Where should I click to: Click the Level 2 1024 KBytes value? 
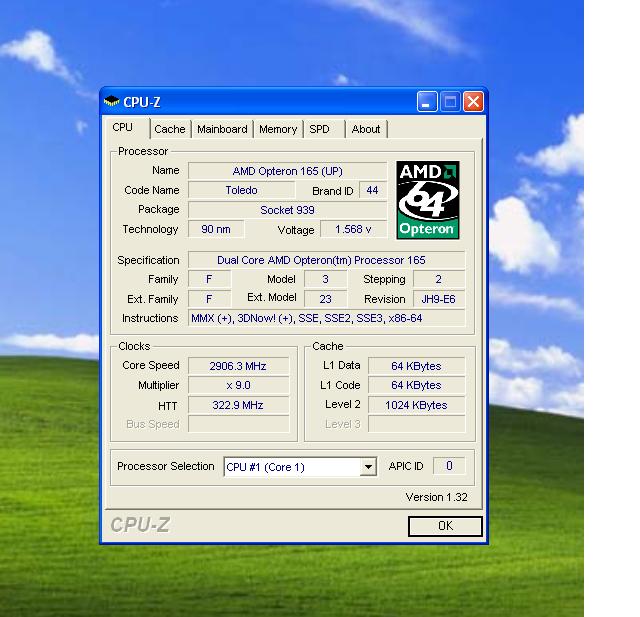tap(416, 405)
